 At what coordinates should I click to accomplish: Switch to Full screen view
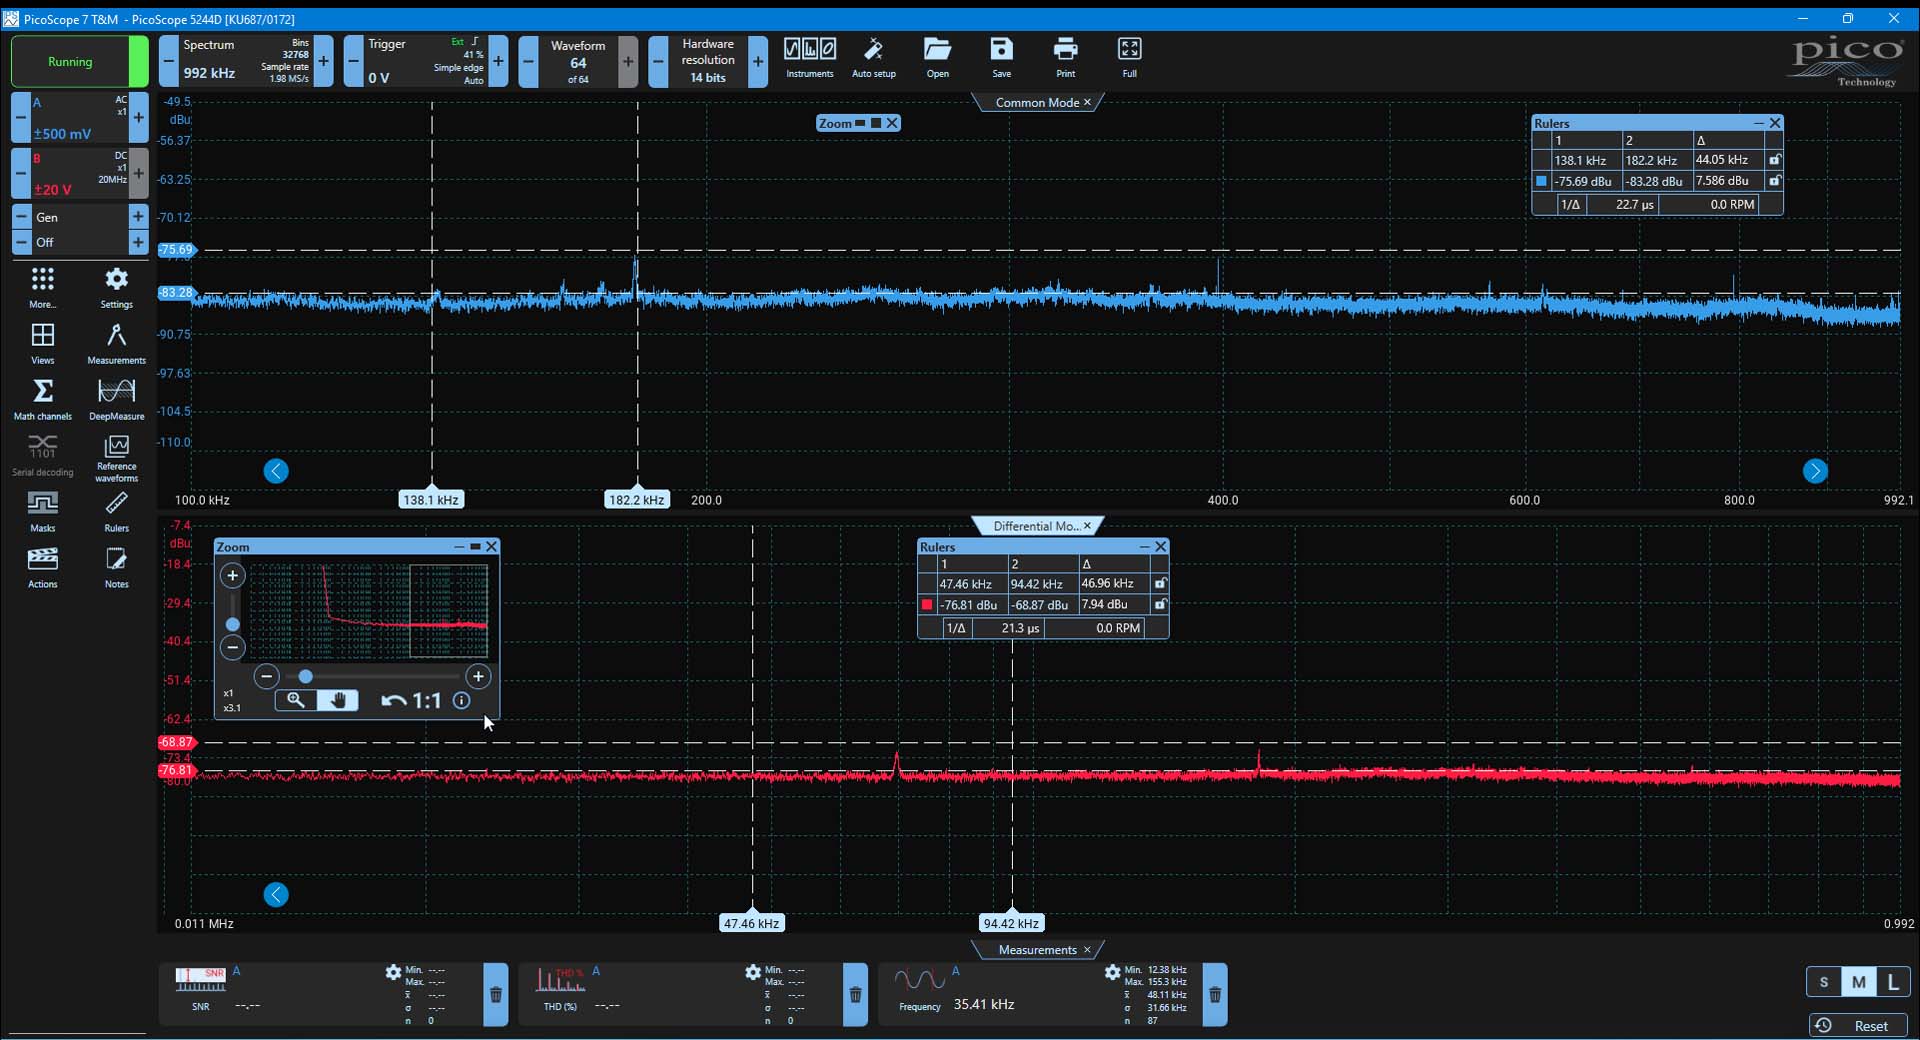click(x=1129, y=58)
